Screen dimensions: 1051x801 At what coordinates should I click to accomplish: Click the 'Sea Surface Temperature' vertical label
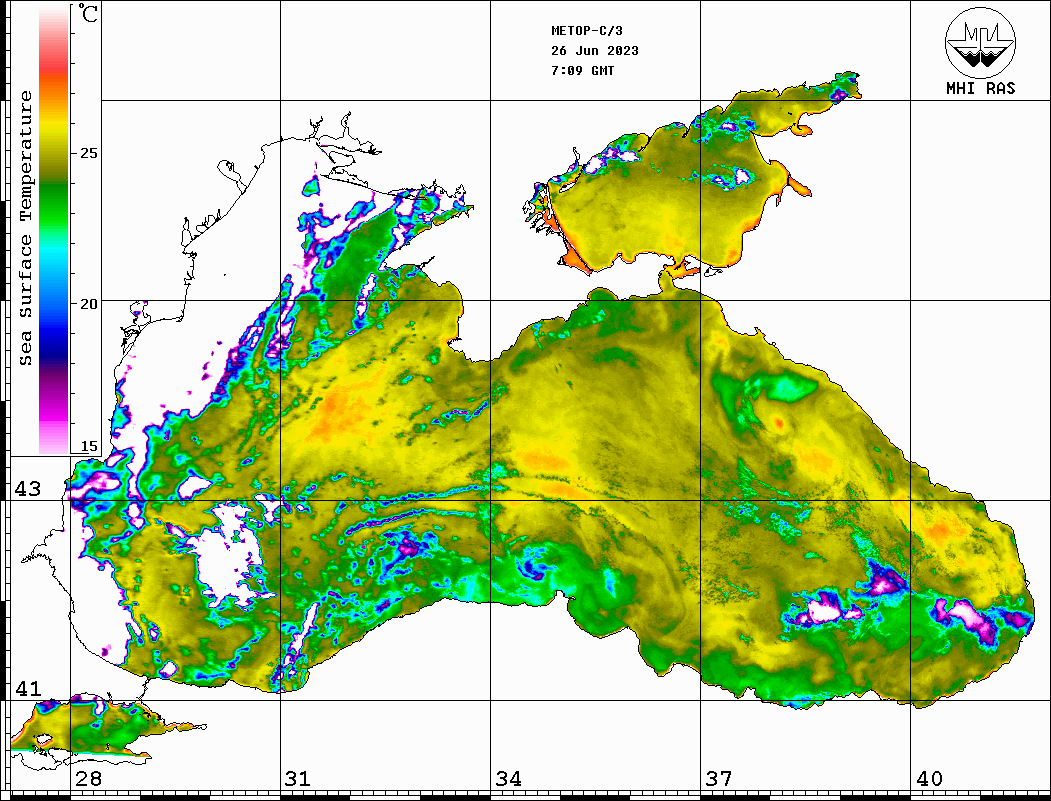click(x=25, y=228)
